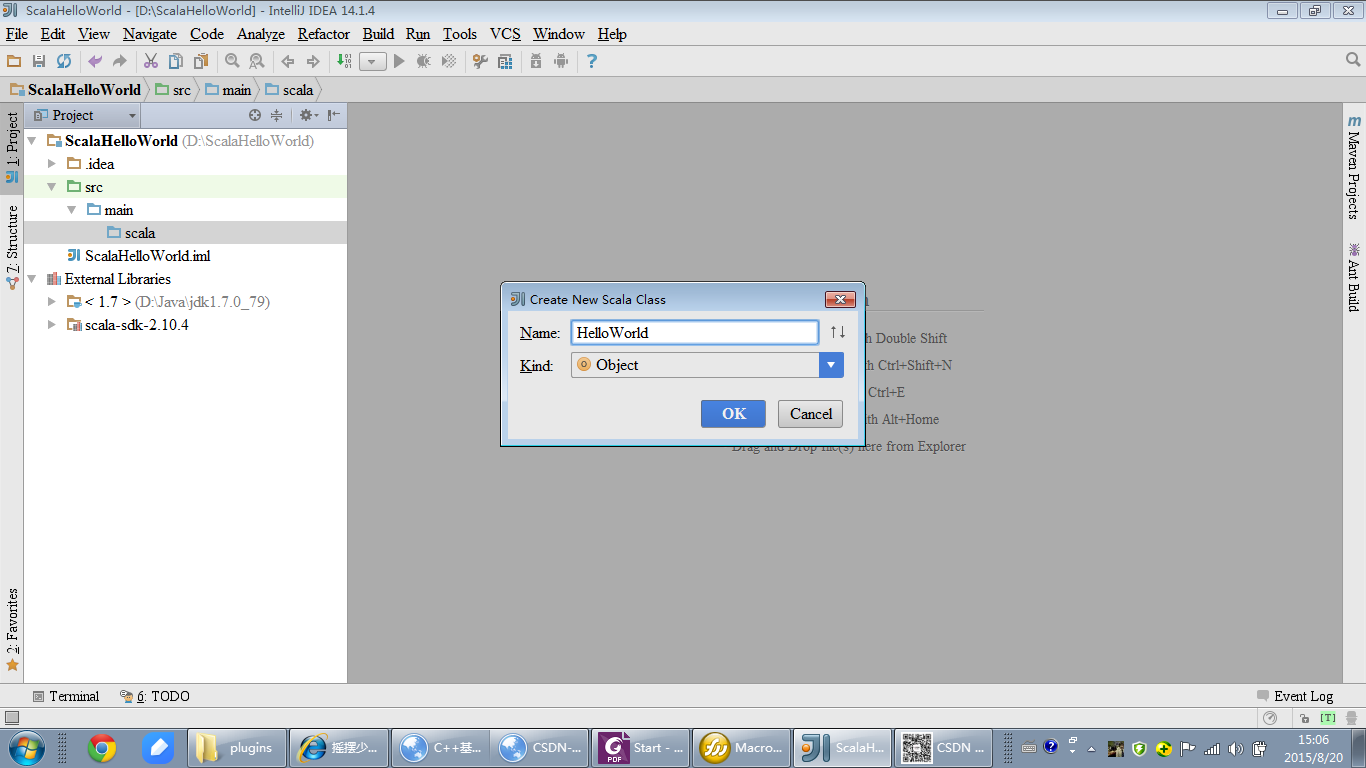Screen dimensions: 1366x768
Task: Click the src breadcrumb
Action: point(172,90)
